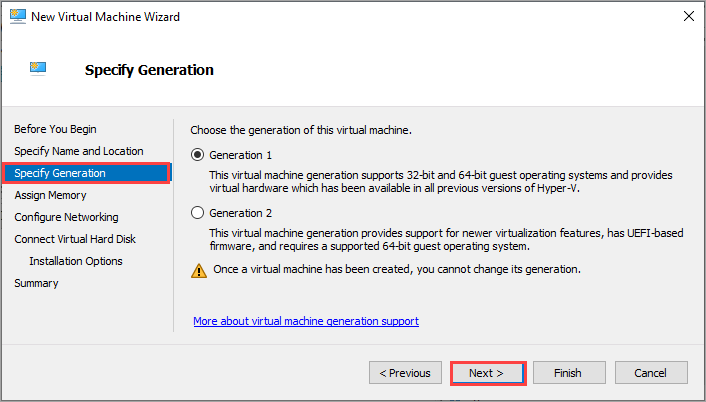Screen dimensions: 706x402
Task: Click the Generation 1 description paragraph
Action: tap(441, 181)
